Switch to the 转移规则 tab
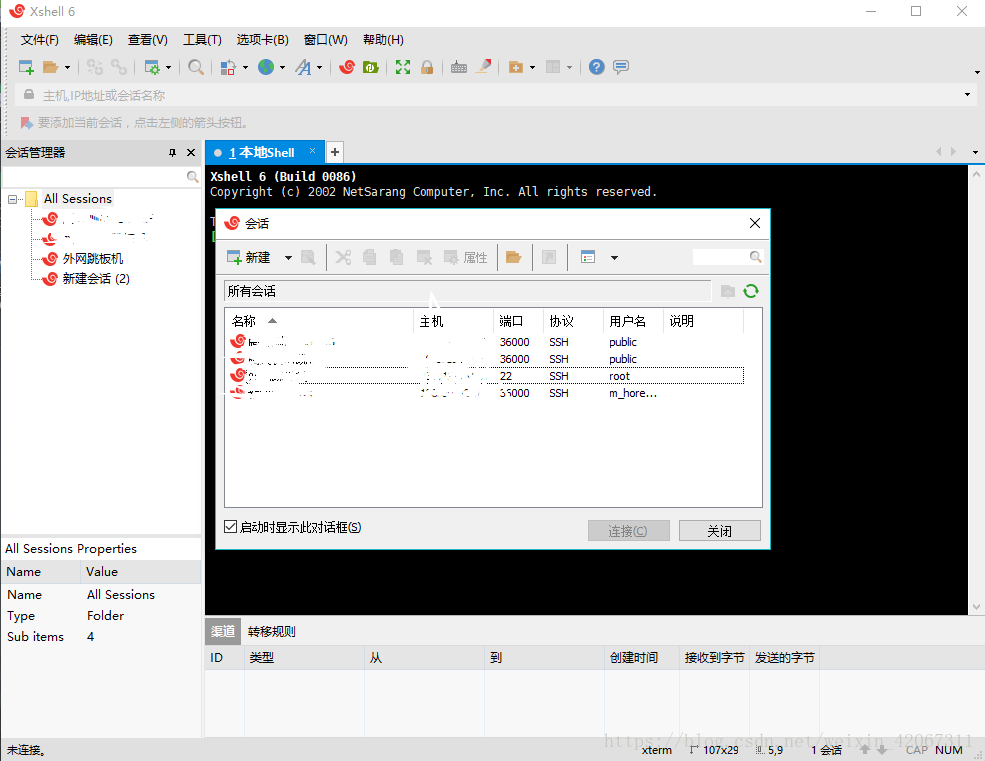 [x=271, y=632]
